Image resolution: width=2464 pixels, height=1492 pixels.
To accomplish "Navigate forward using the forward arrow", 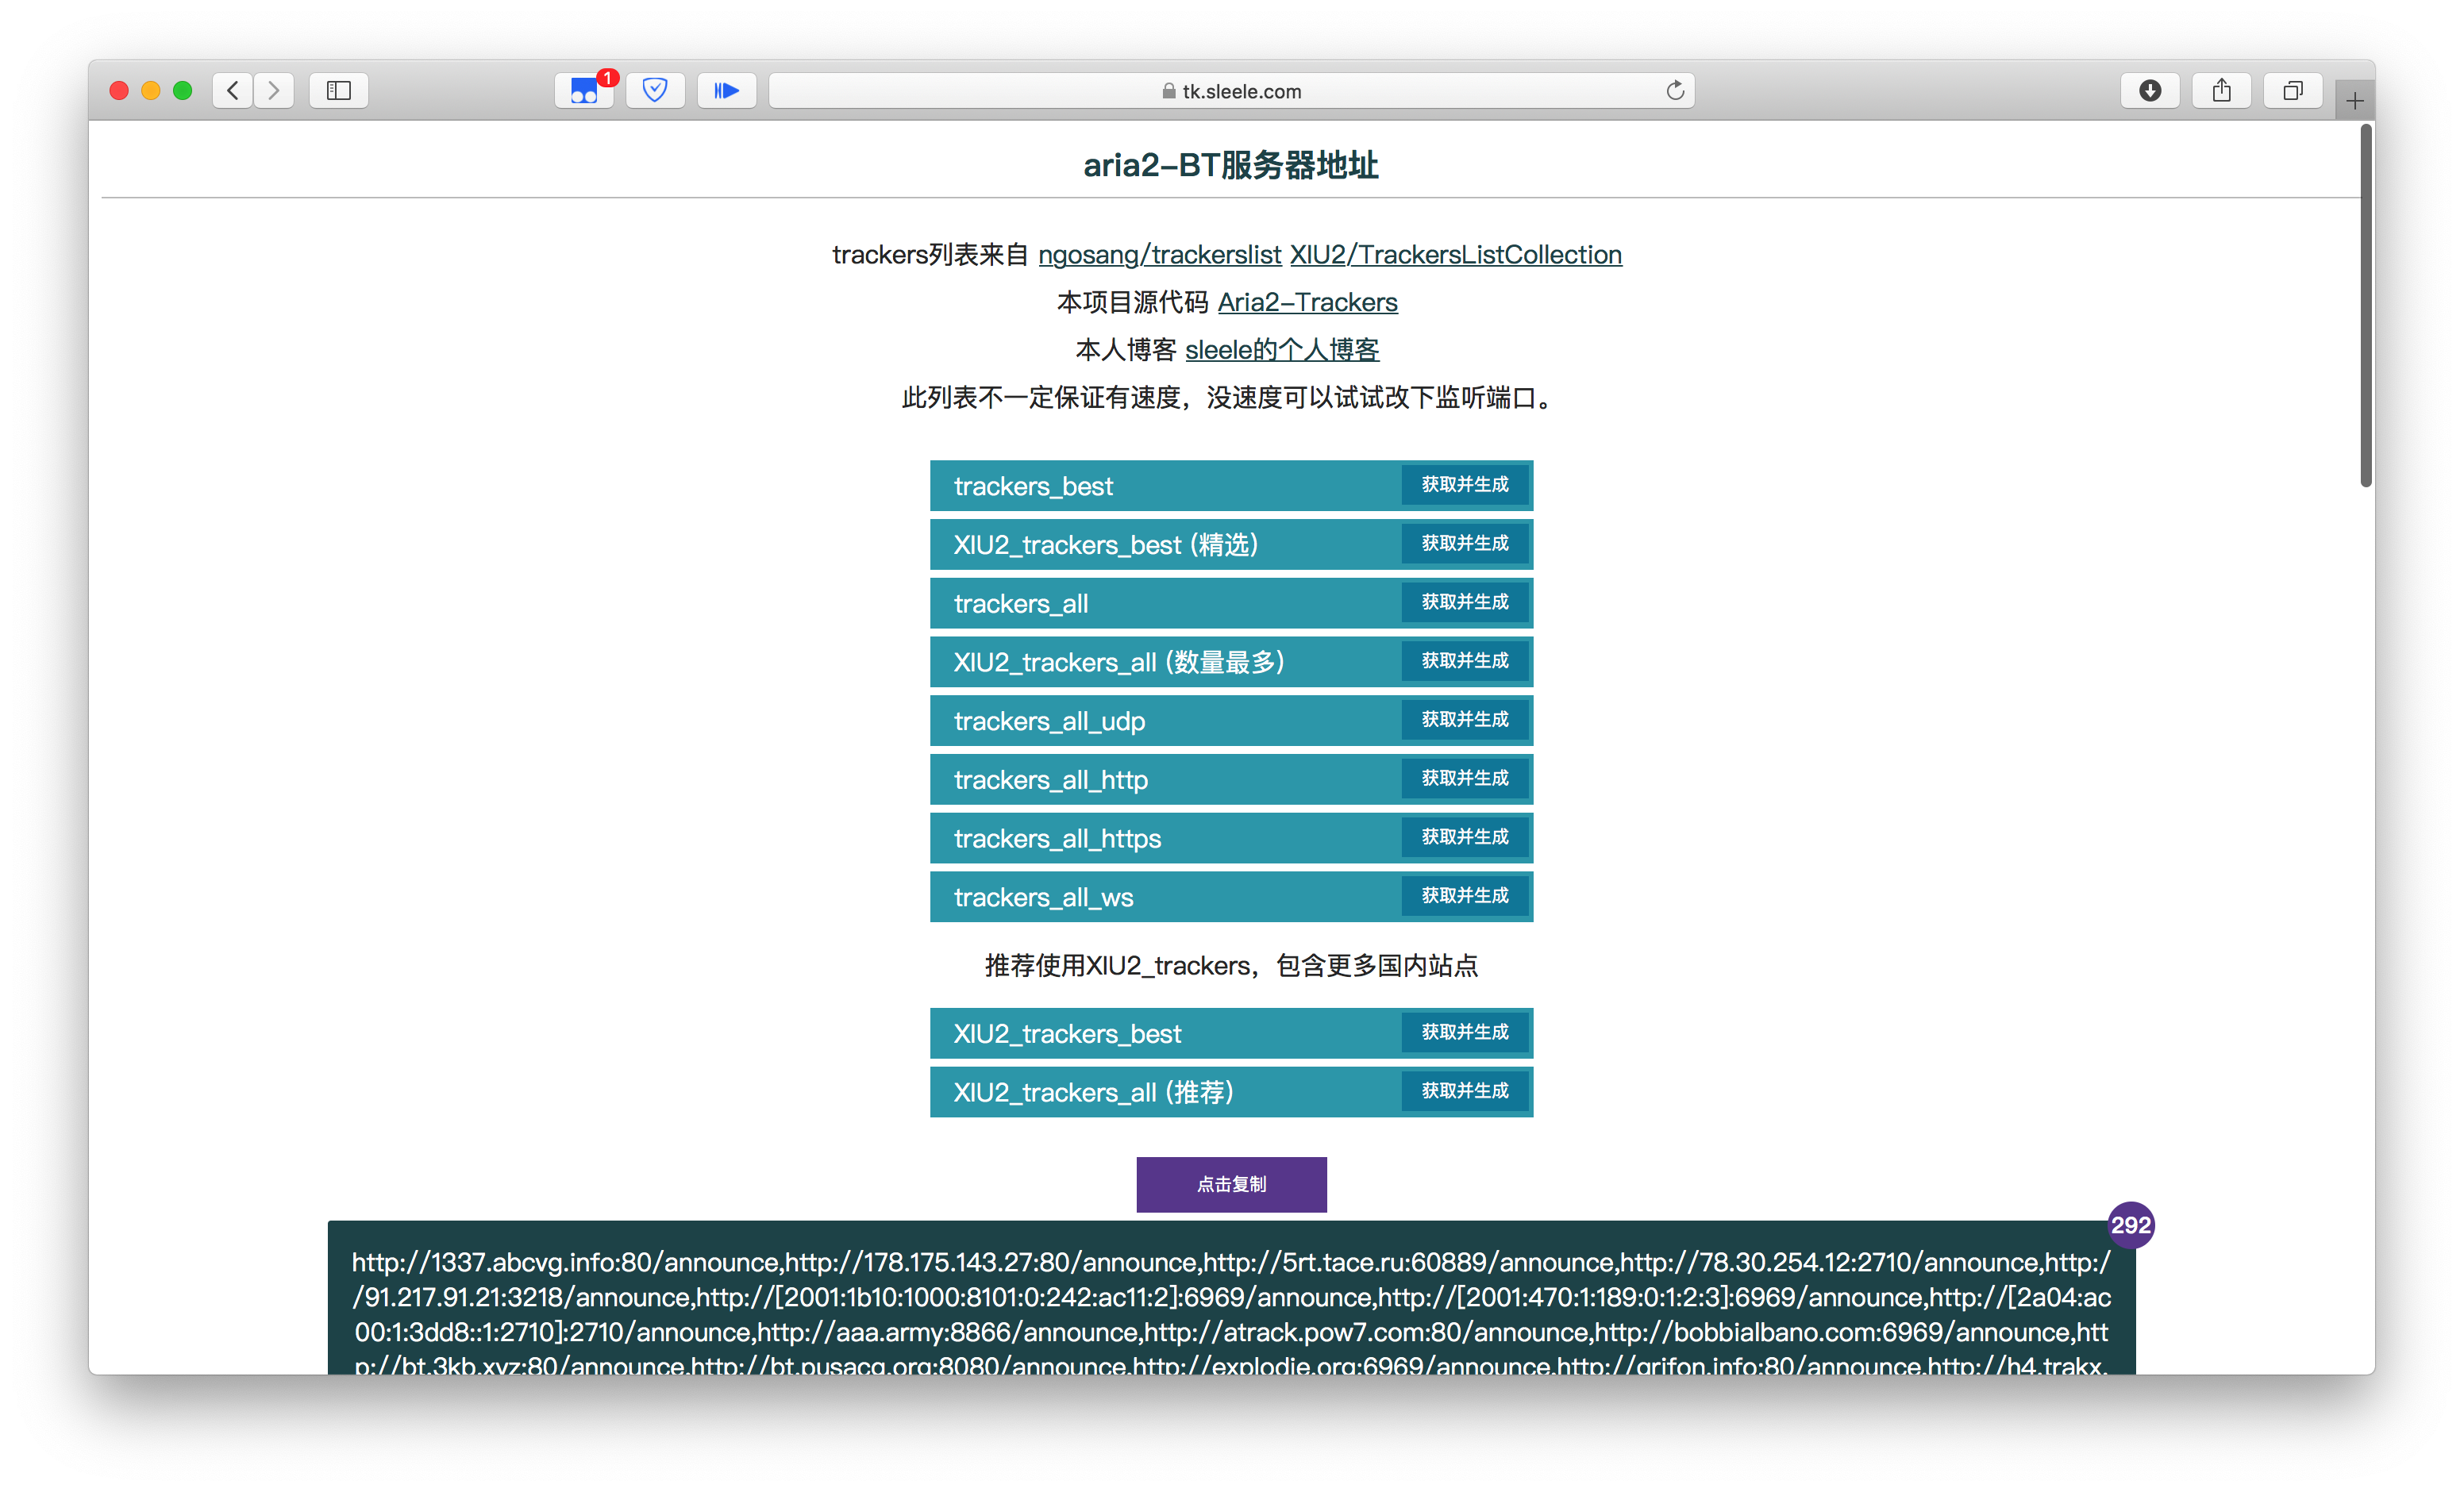I will tap(274, 90).
